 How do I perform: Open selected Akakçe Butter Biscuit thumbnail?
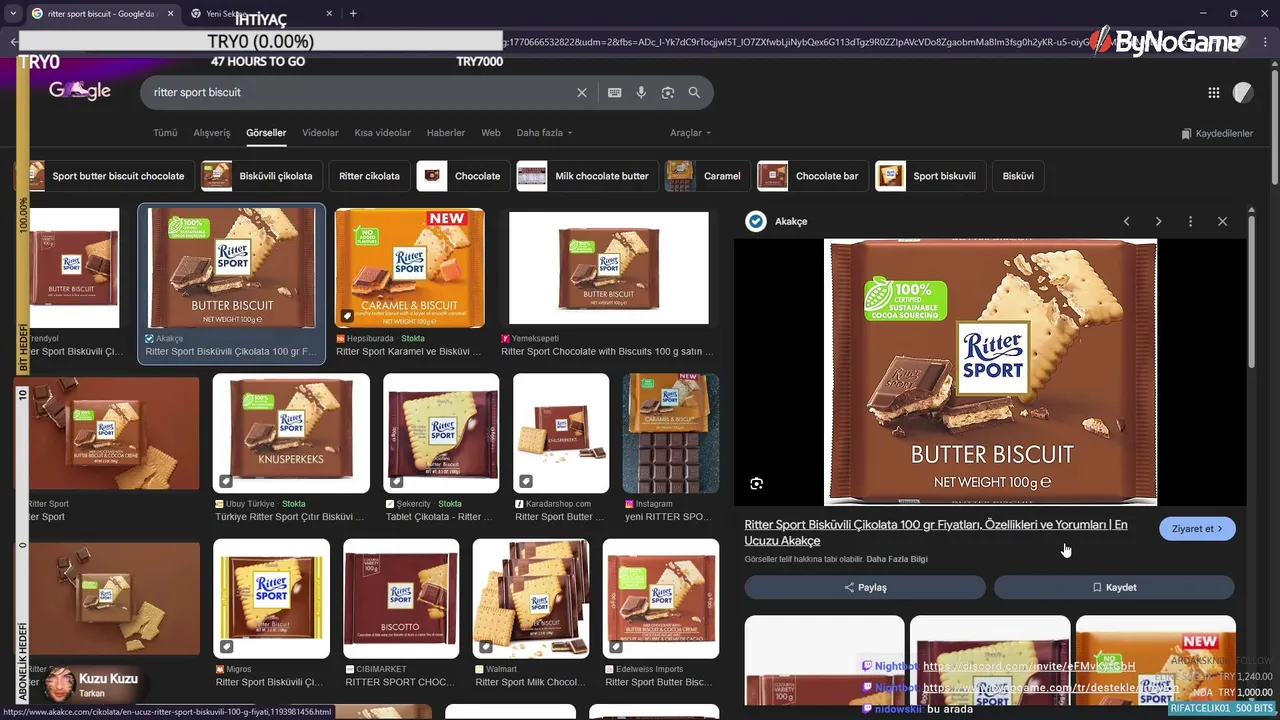231,268
